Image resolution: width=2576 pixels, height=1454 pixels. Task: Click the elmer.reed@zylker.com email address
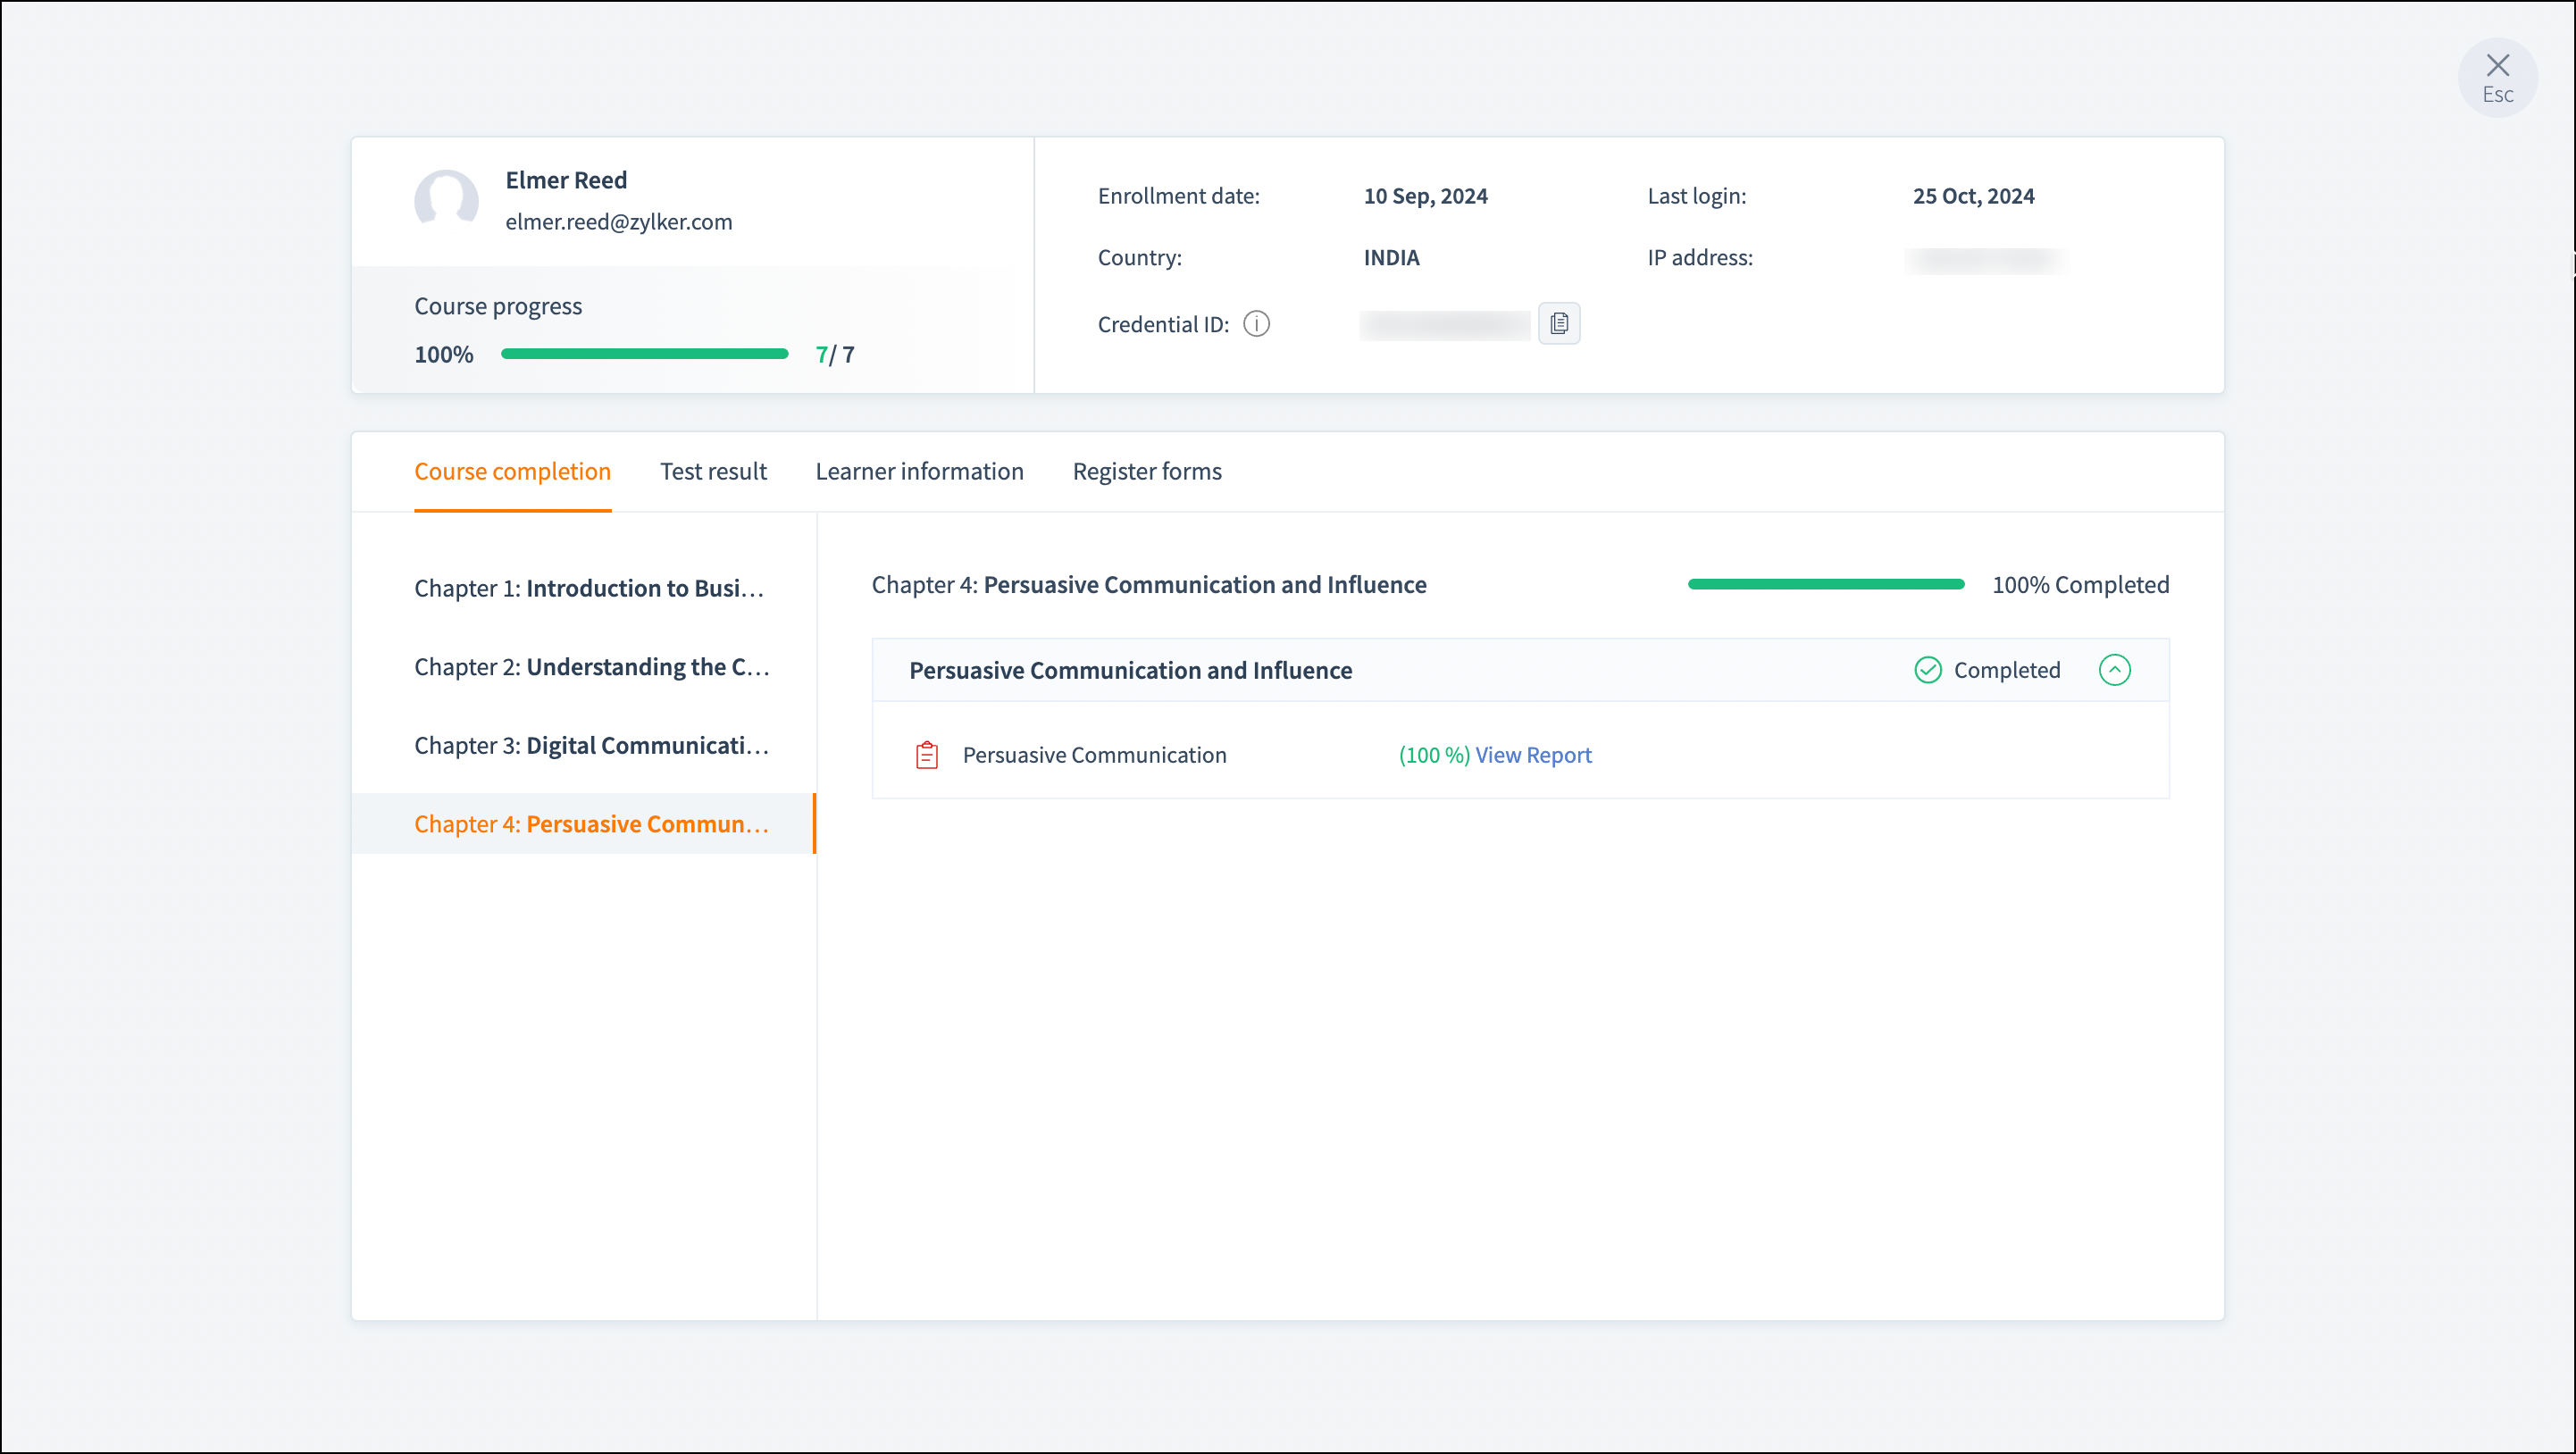(618, 222)
